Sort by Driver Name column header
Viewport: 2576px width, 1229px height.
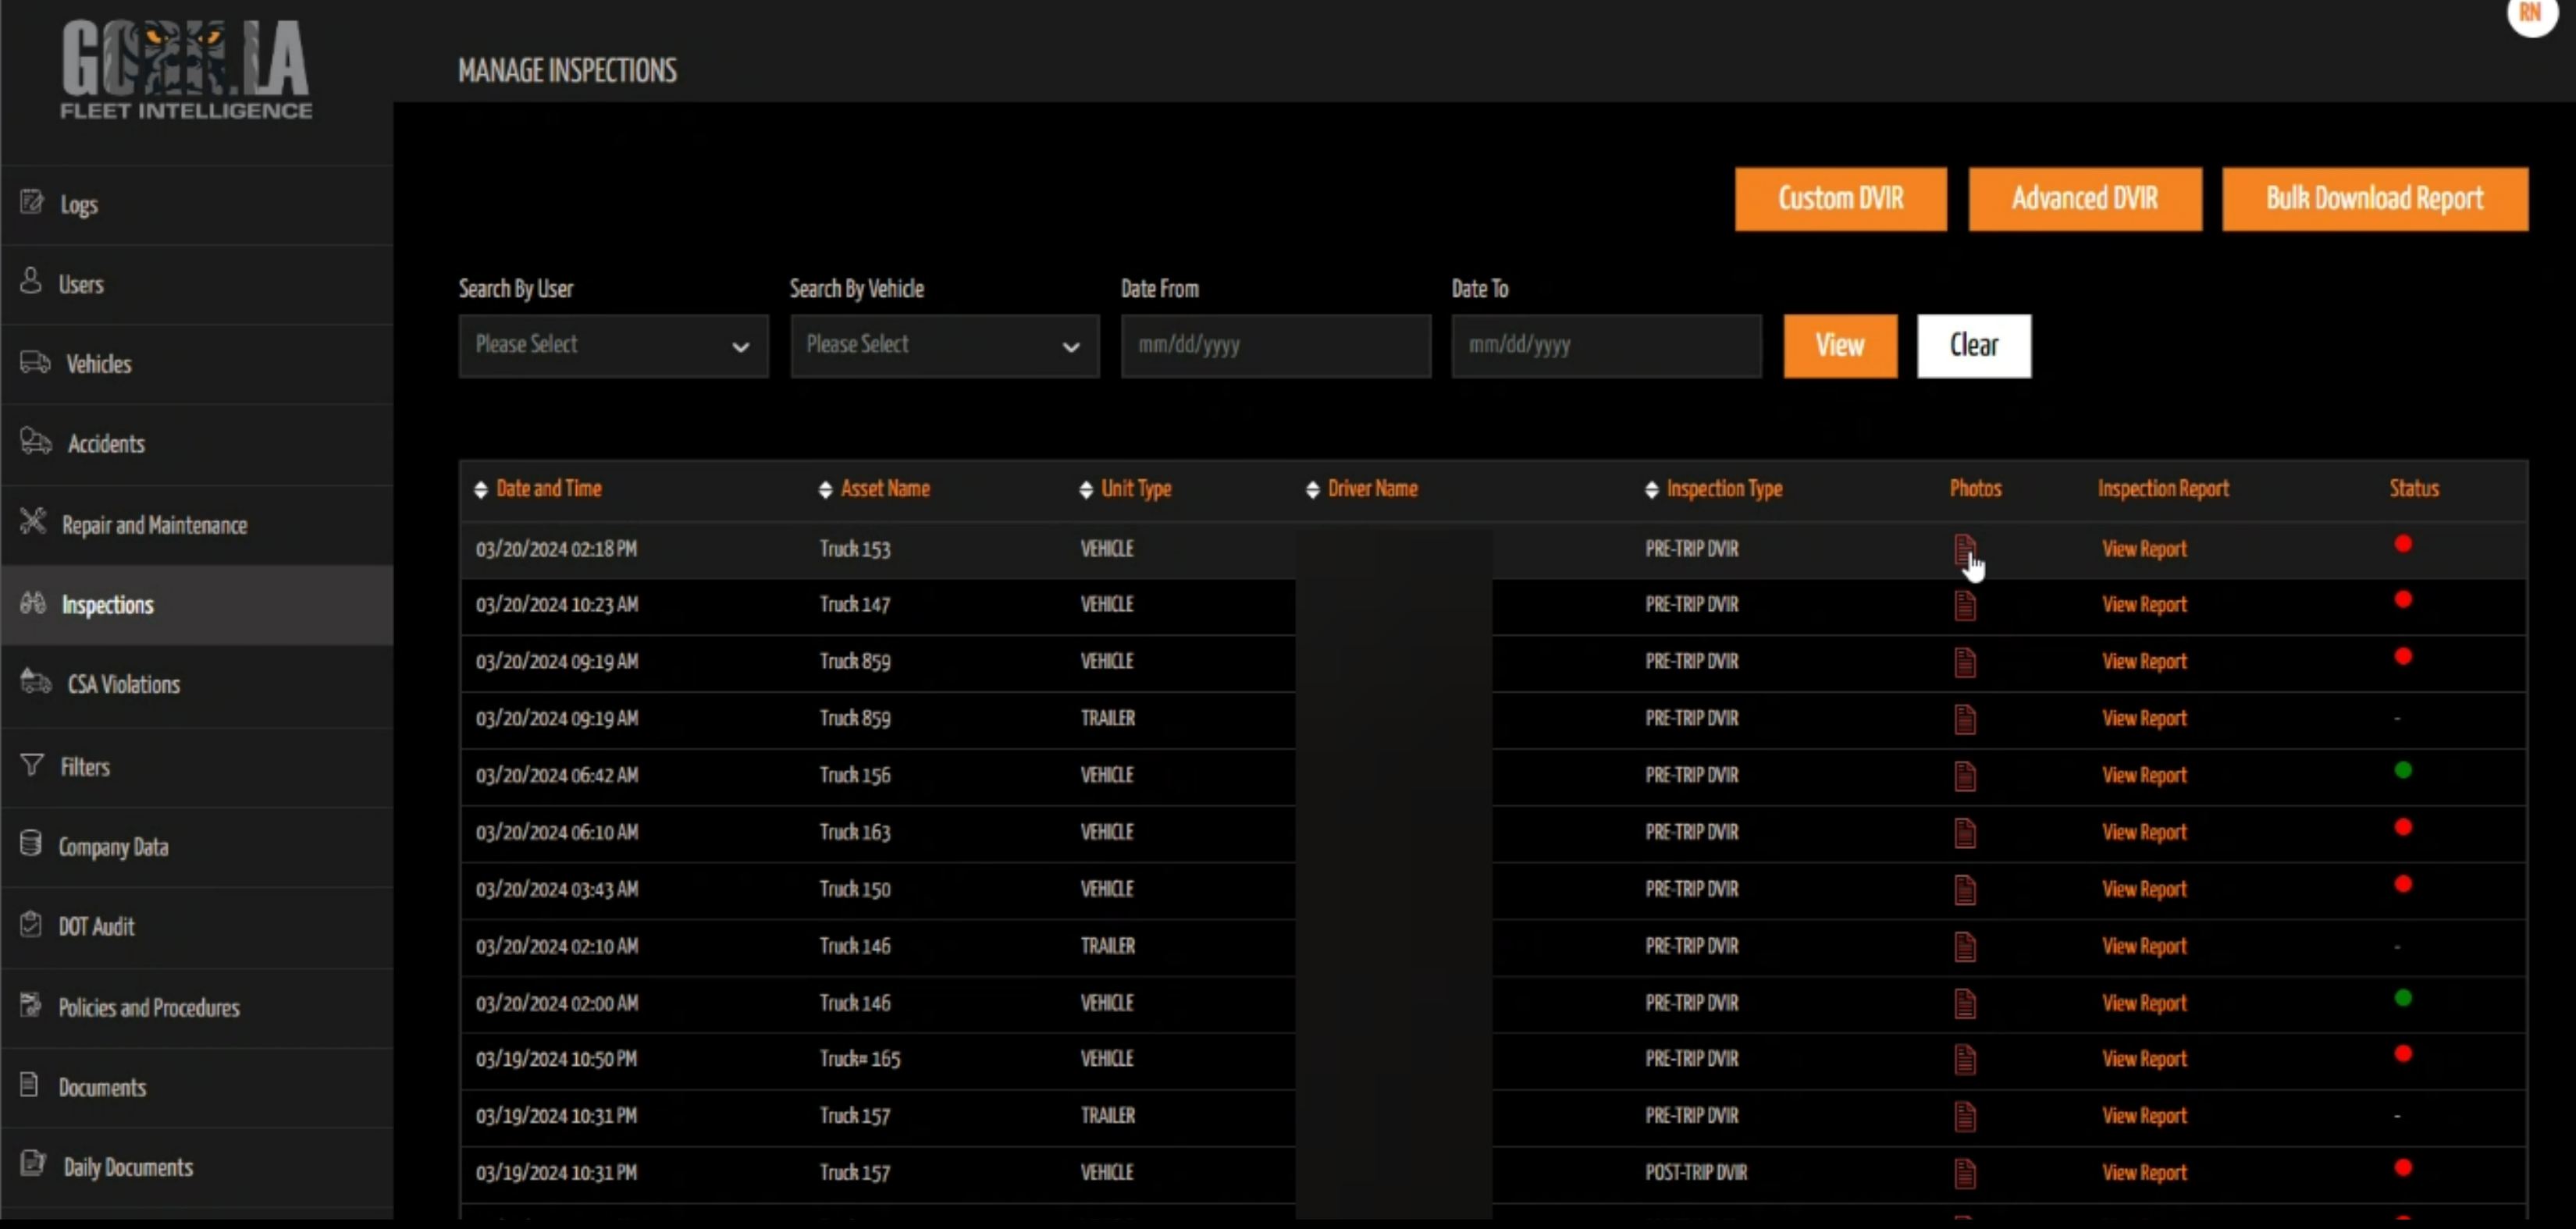[x=1313, y=489]
